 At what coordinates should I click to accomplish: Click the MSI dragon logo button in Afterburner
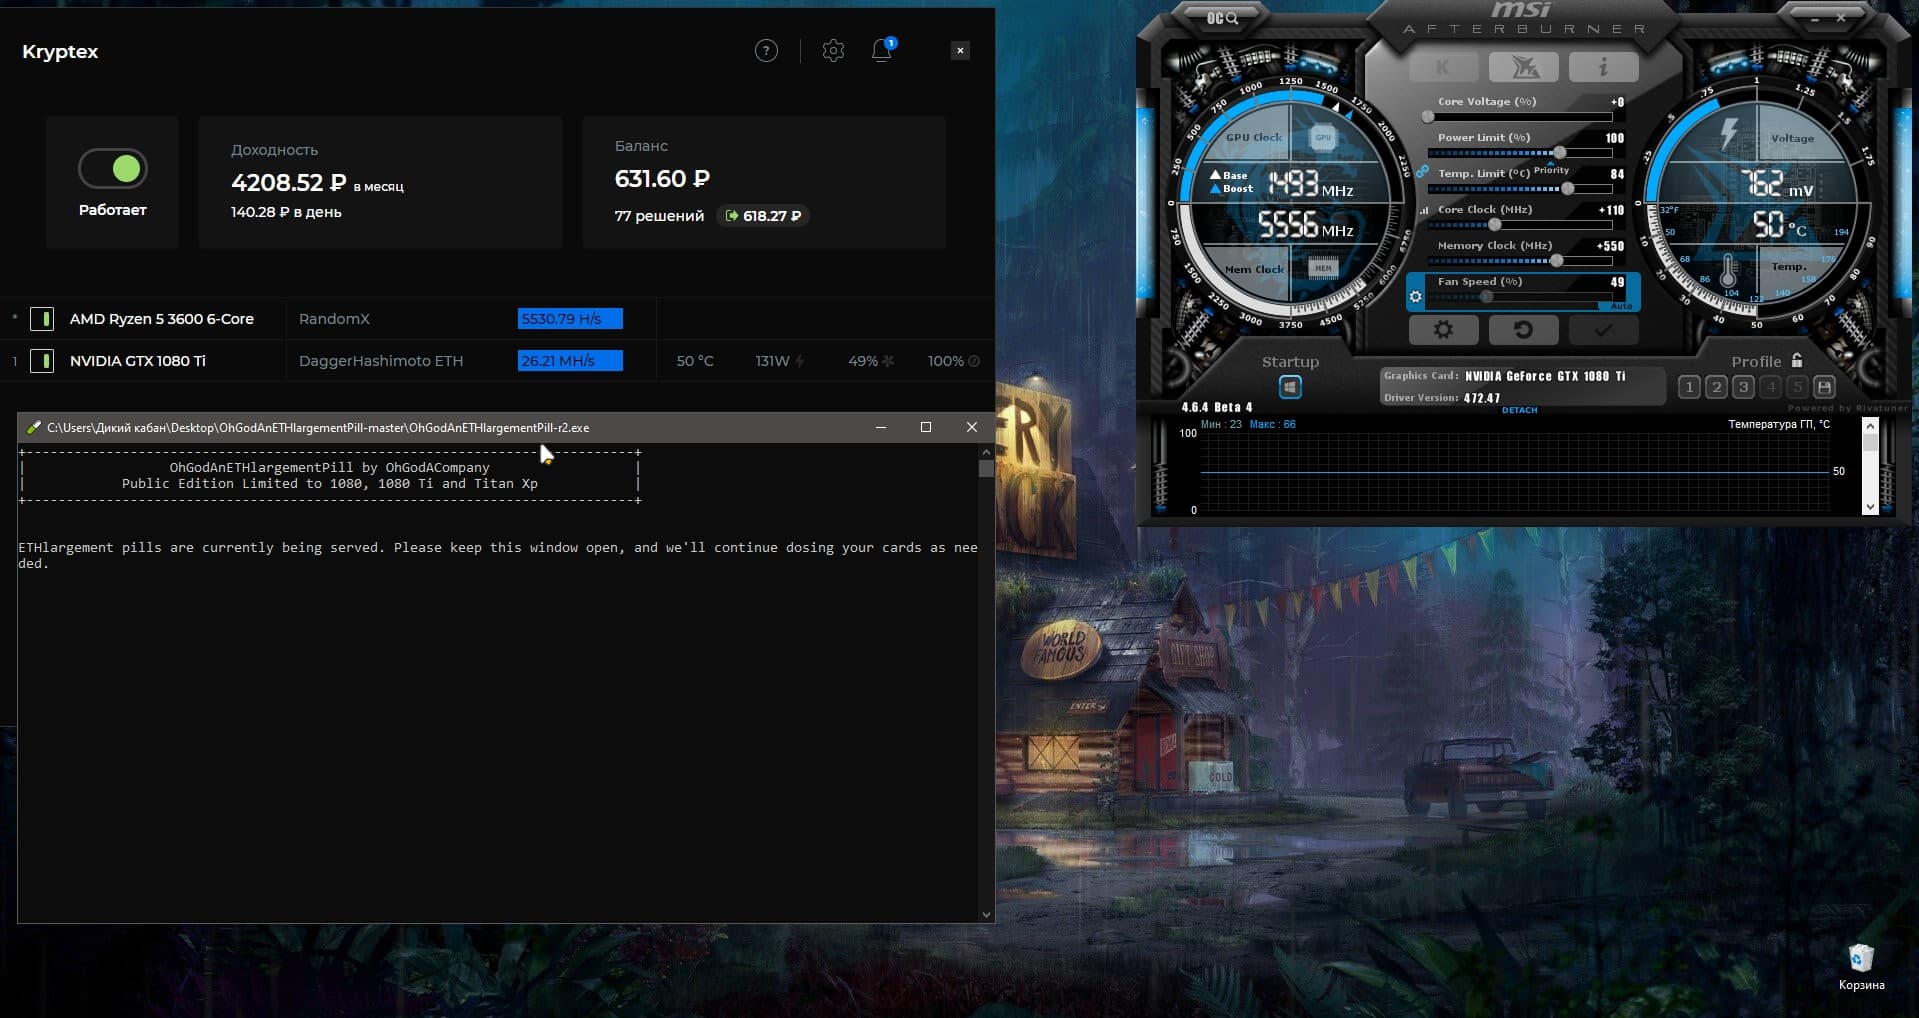click(x=1523, y=67)
